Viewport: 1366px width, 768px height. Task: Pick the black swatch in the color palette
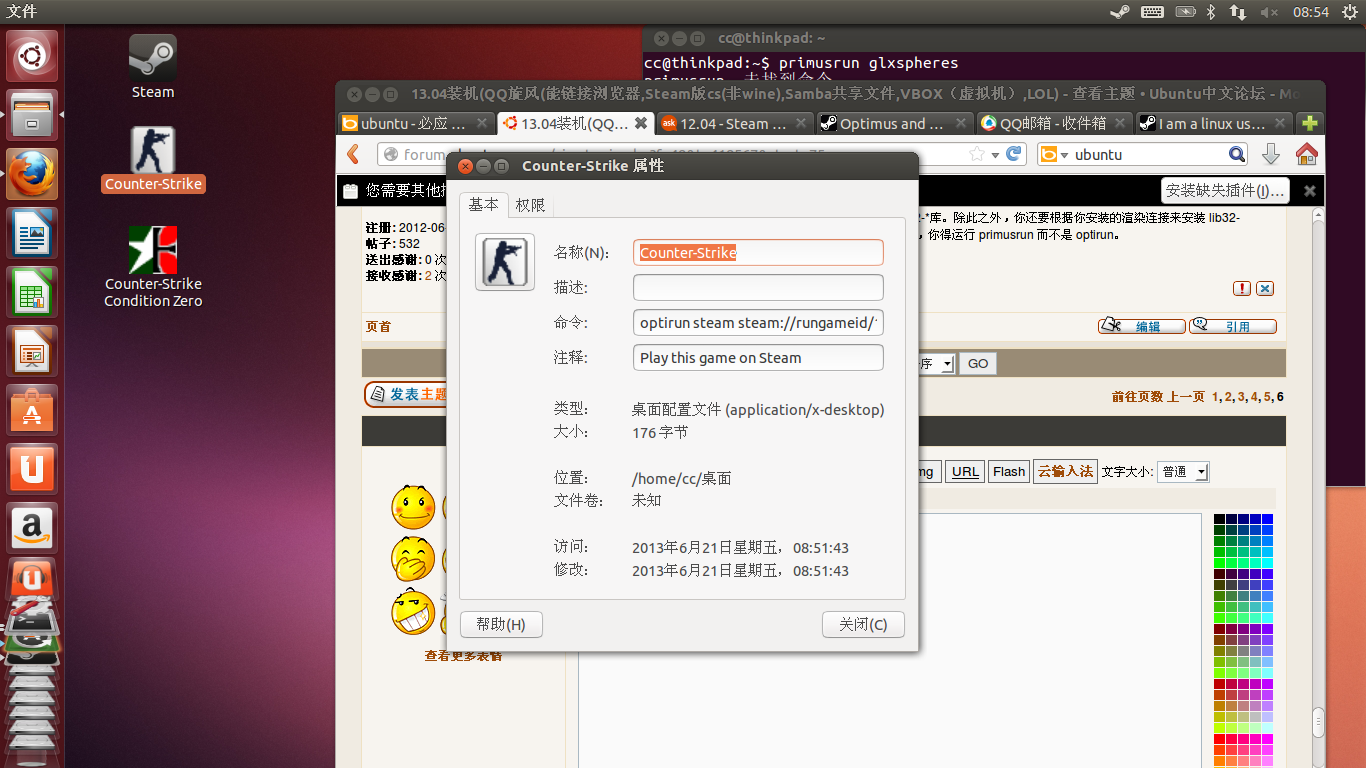(1219, 519)
